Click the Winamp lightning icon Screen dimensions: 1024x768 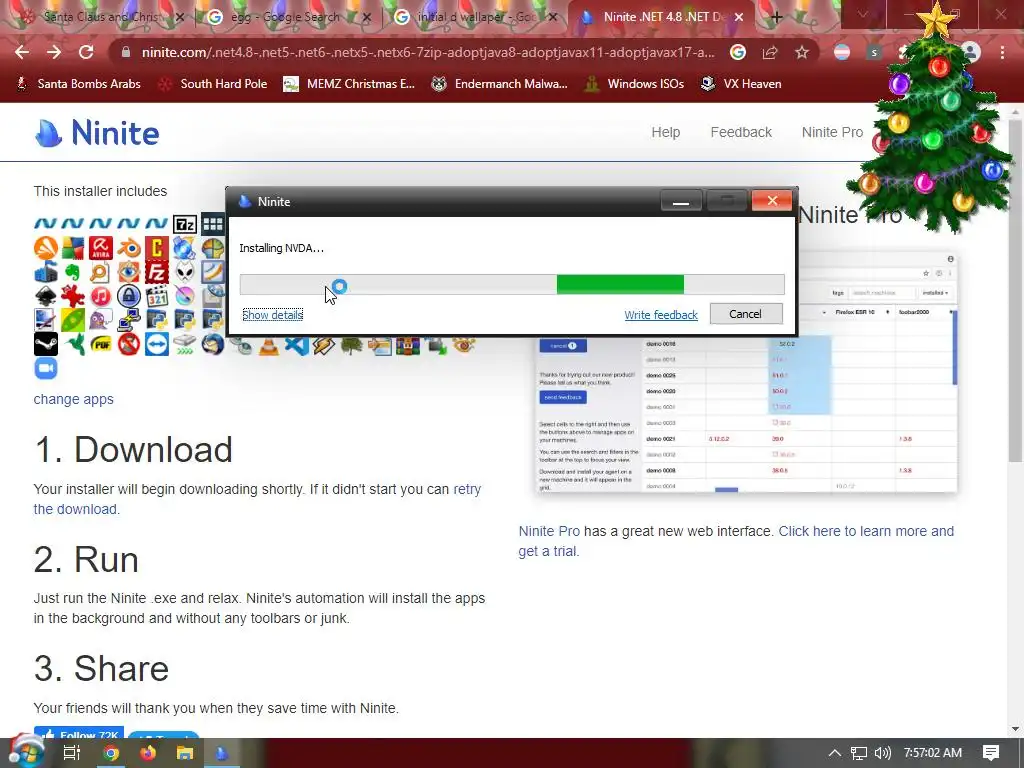324,345
